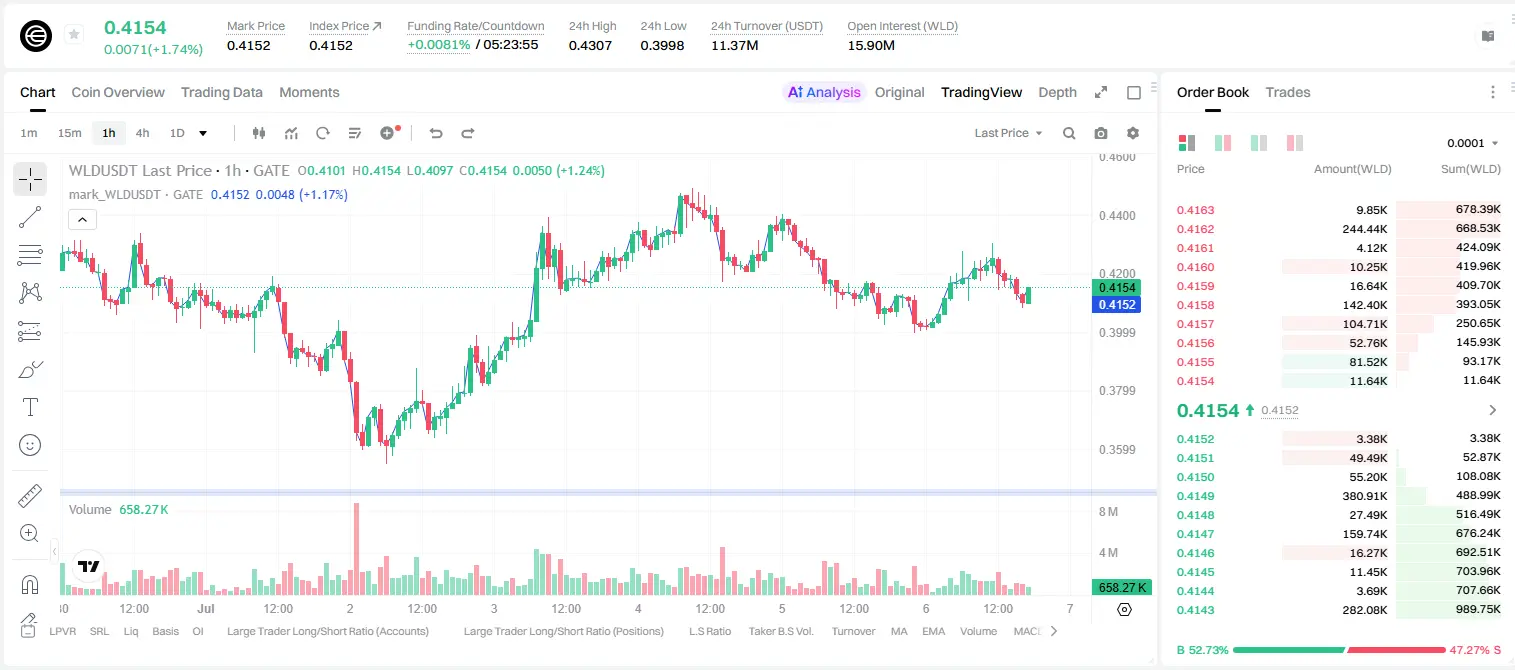Select the text annotation tool
This screenshot has height=670, width=1515.
coord(30,407)
